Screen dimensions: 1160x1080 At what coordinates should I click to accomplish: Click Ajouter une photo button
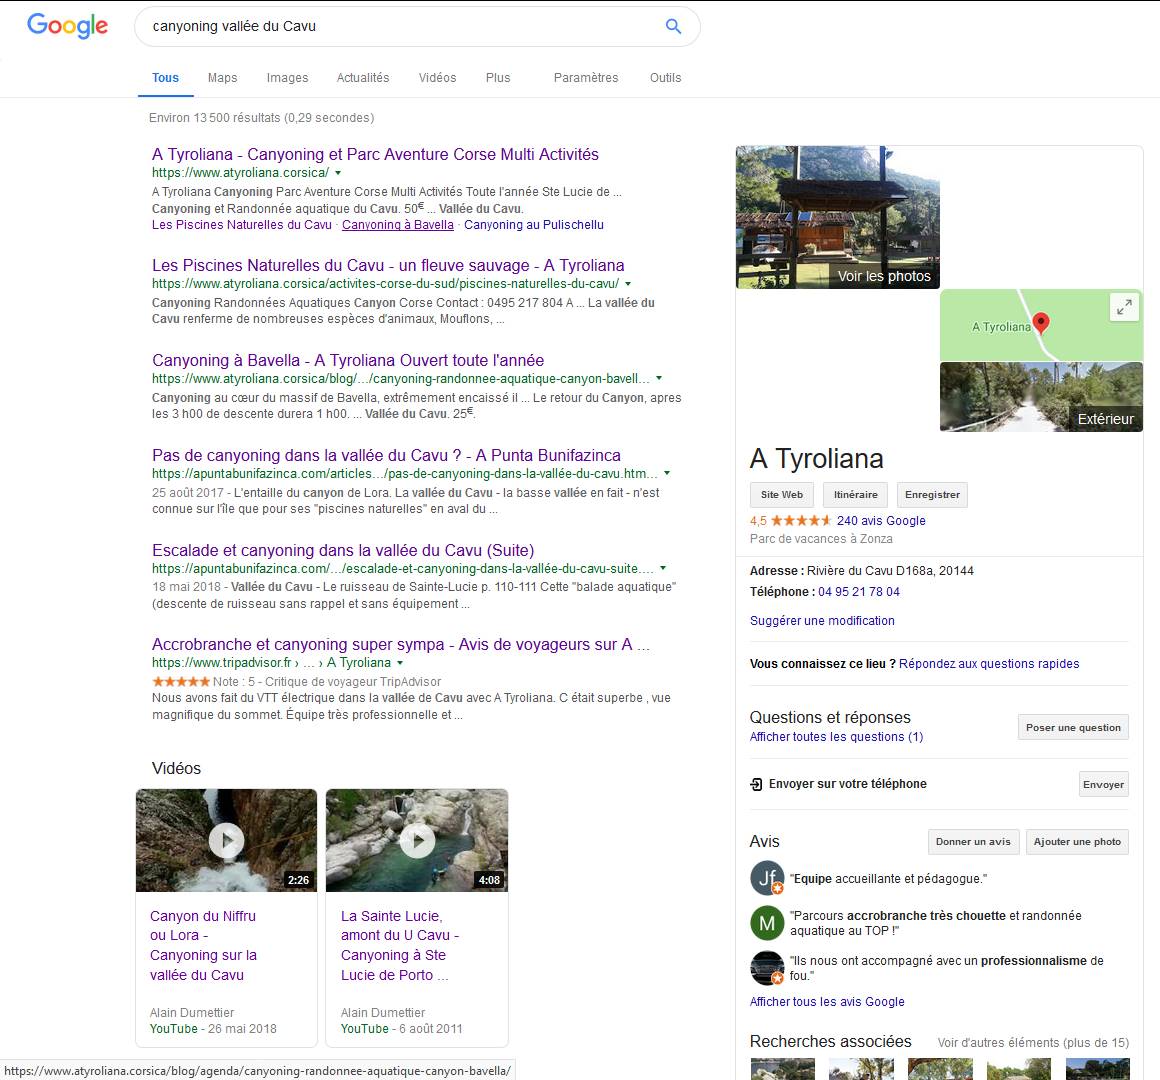(1077, 842)
